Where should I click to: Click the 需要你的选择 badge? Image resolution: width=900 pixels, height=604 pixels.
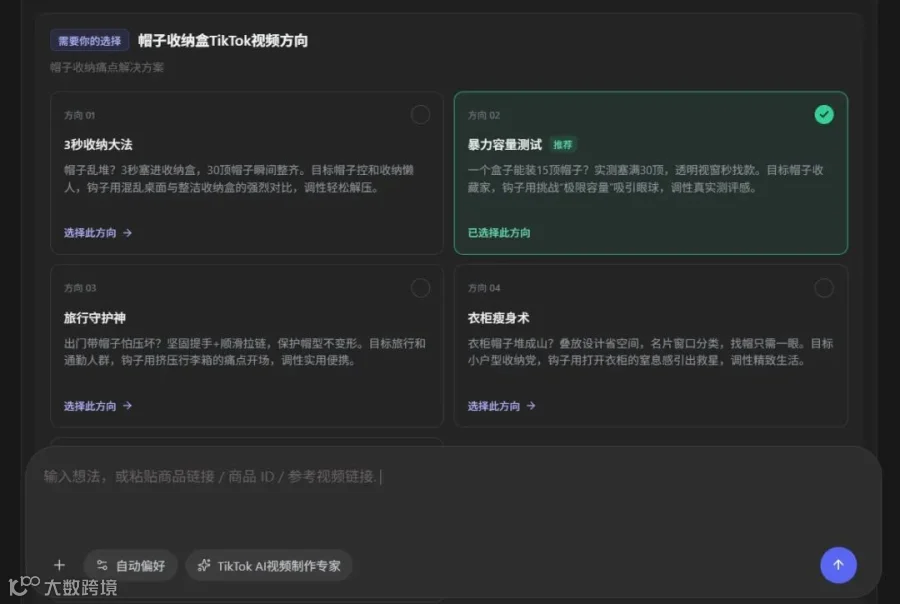click(90, 41)
